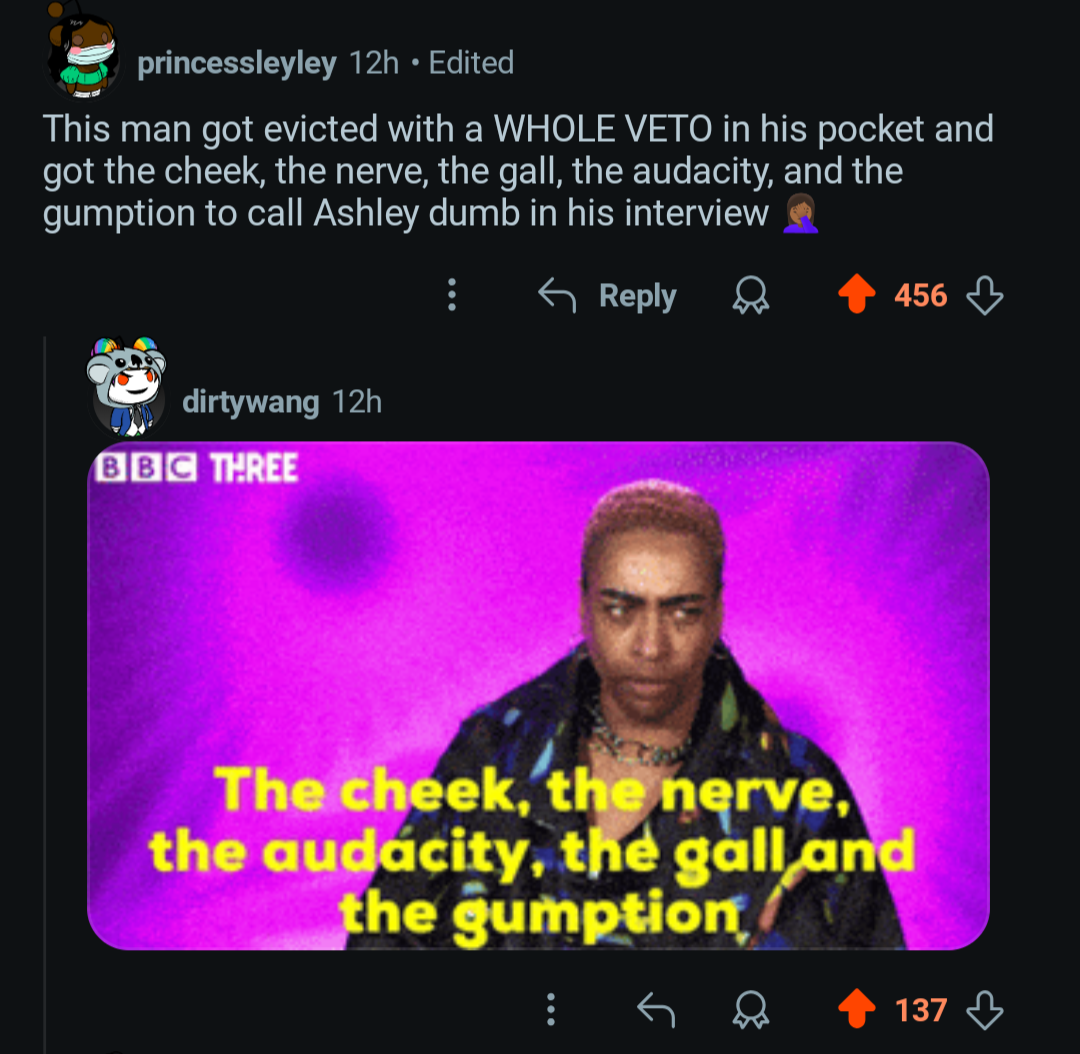Click the 456 vote count
The image size is (1080, 1054).
pyautogui.click(x=920, y=296)
